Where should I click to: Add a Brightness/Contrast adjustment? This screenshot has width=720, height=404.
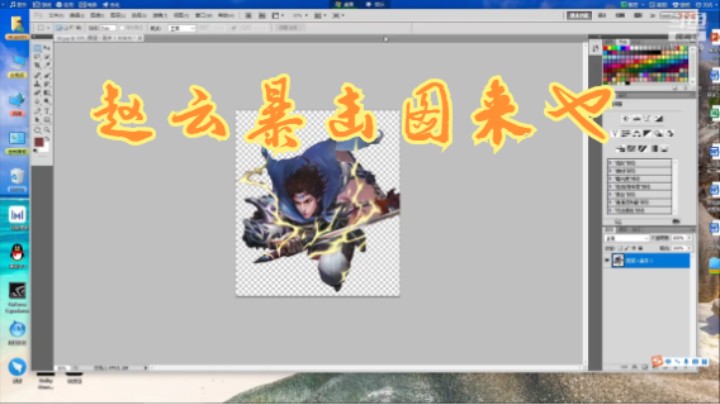pyautogui.click(x=625, y=118)
